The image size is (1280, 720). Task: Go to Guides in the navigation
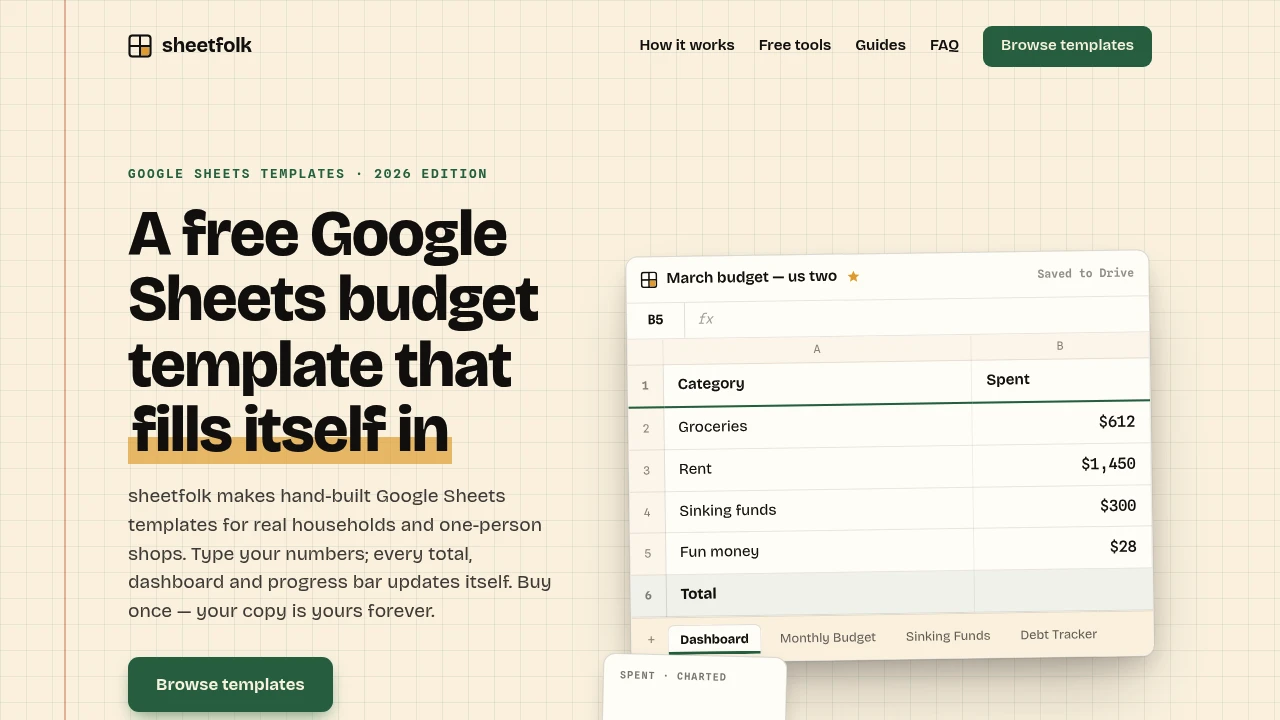pos(880,45)
